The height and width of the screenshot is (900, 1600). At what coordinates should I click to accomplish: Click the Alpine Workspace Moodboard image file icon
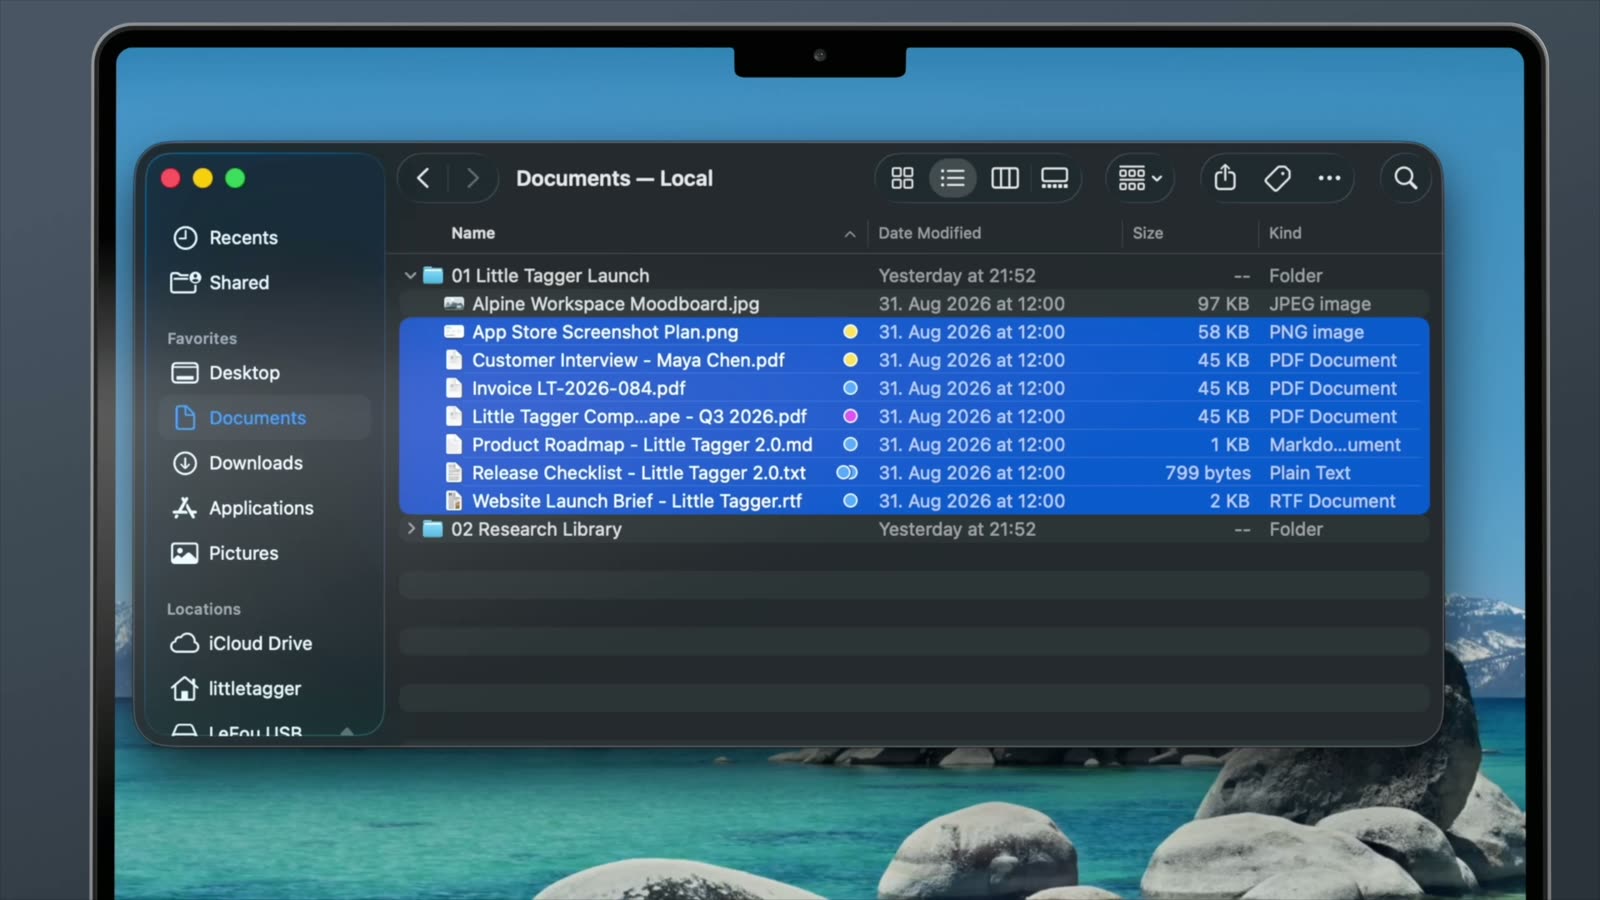coord(454,304)
